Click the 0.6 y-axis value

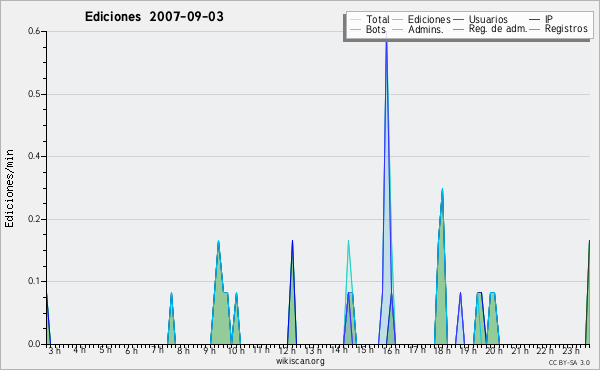(x=34, y=31)
